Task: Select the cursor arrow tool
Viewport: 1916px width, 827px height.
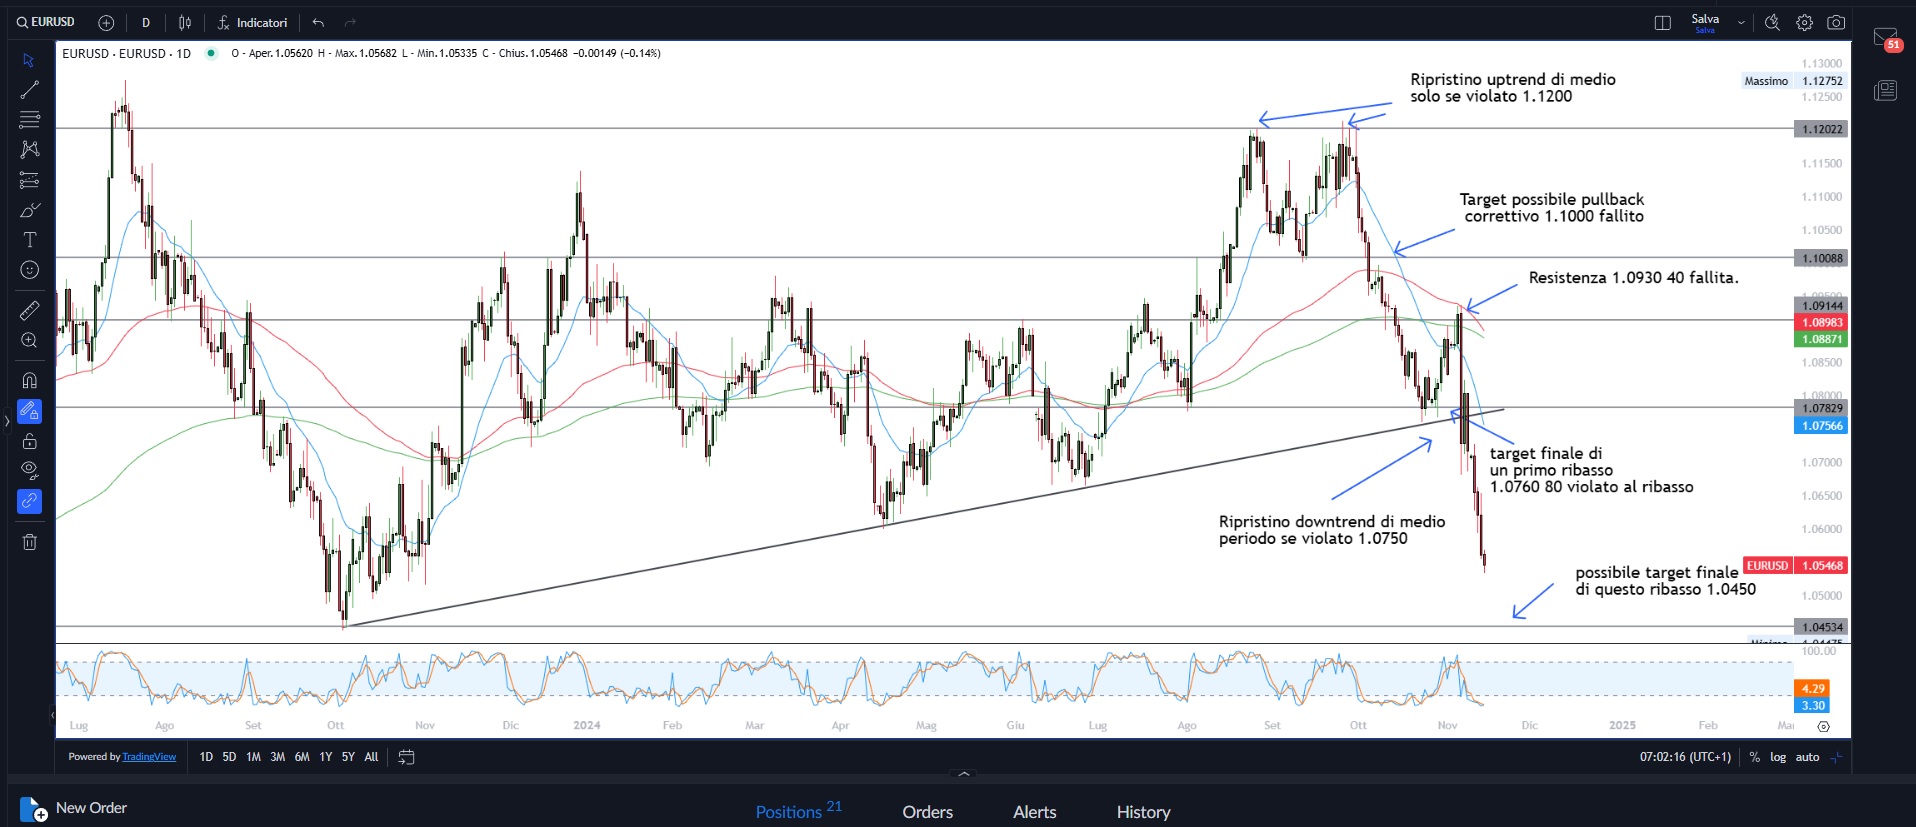Action: [x=29, y=60]
